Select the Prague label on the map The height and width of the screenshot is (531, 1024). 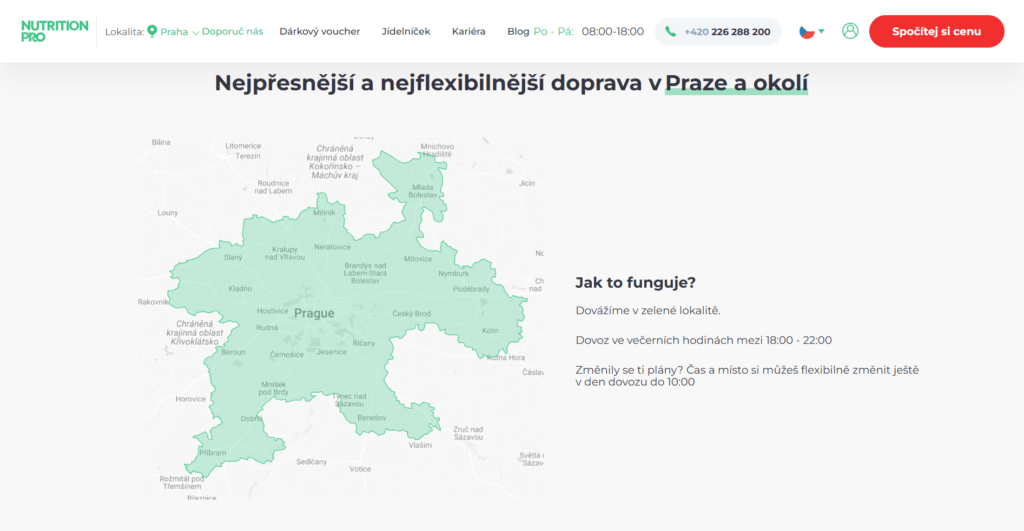point(314,314)
